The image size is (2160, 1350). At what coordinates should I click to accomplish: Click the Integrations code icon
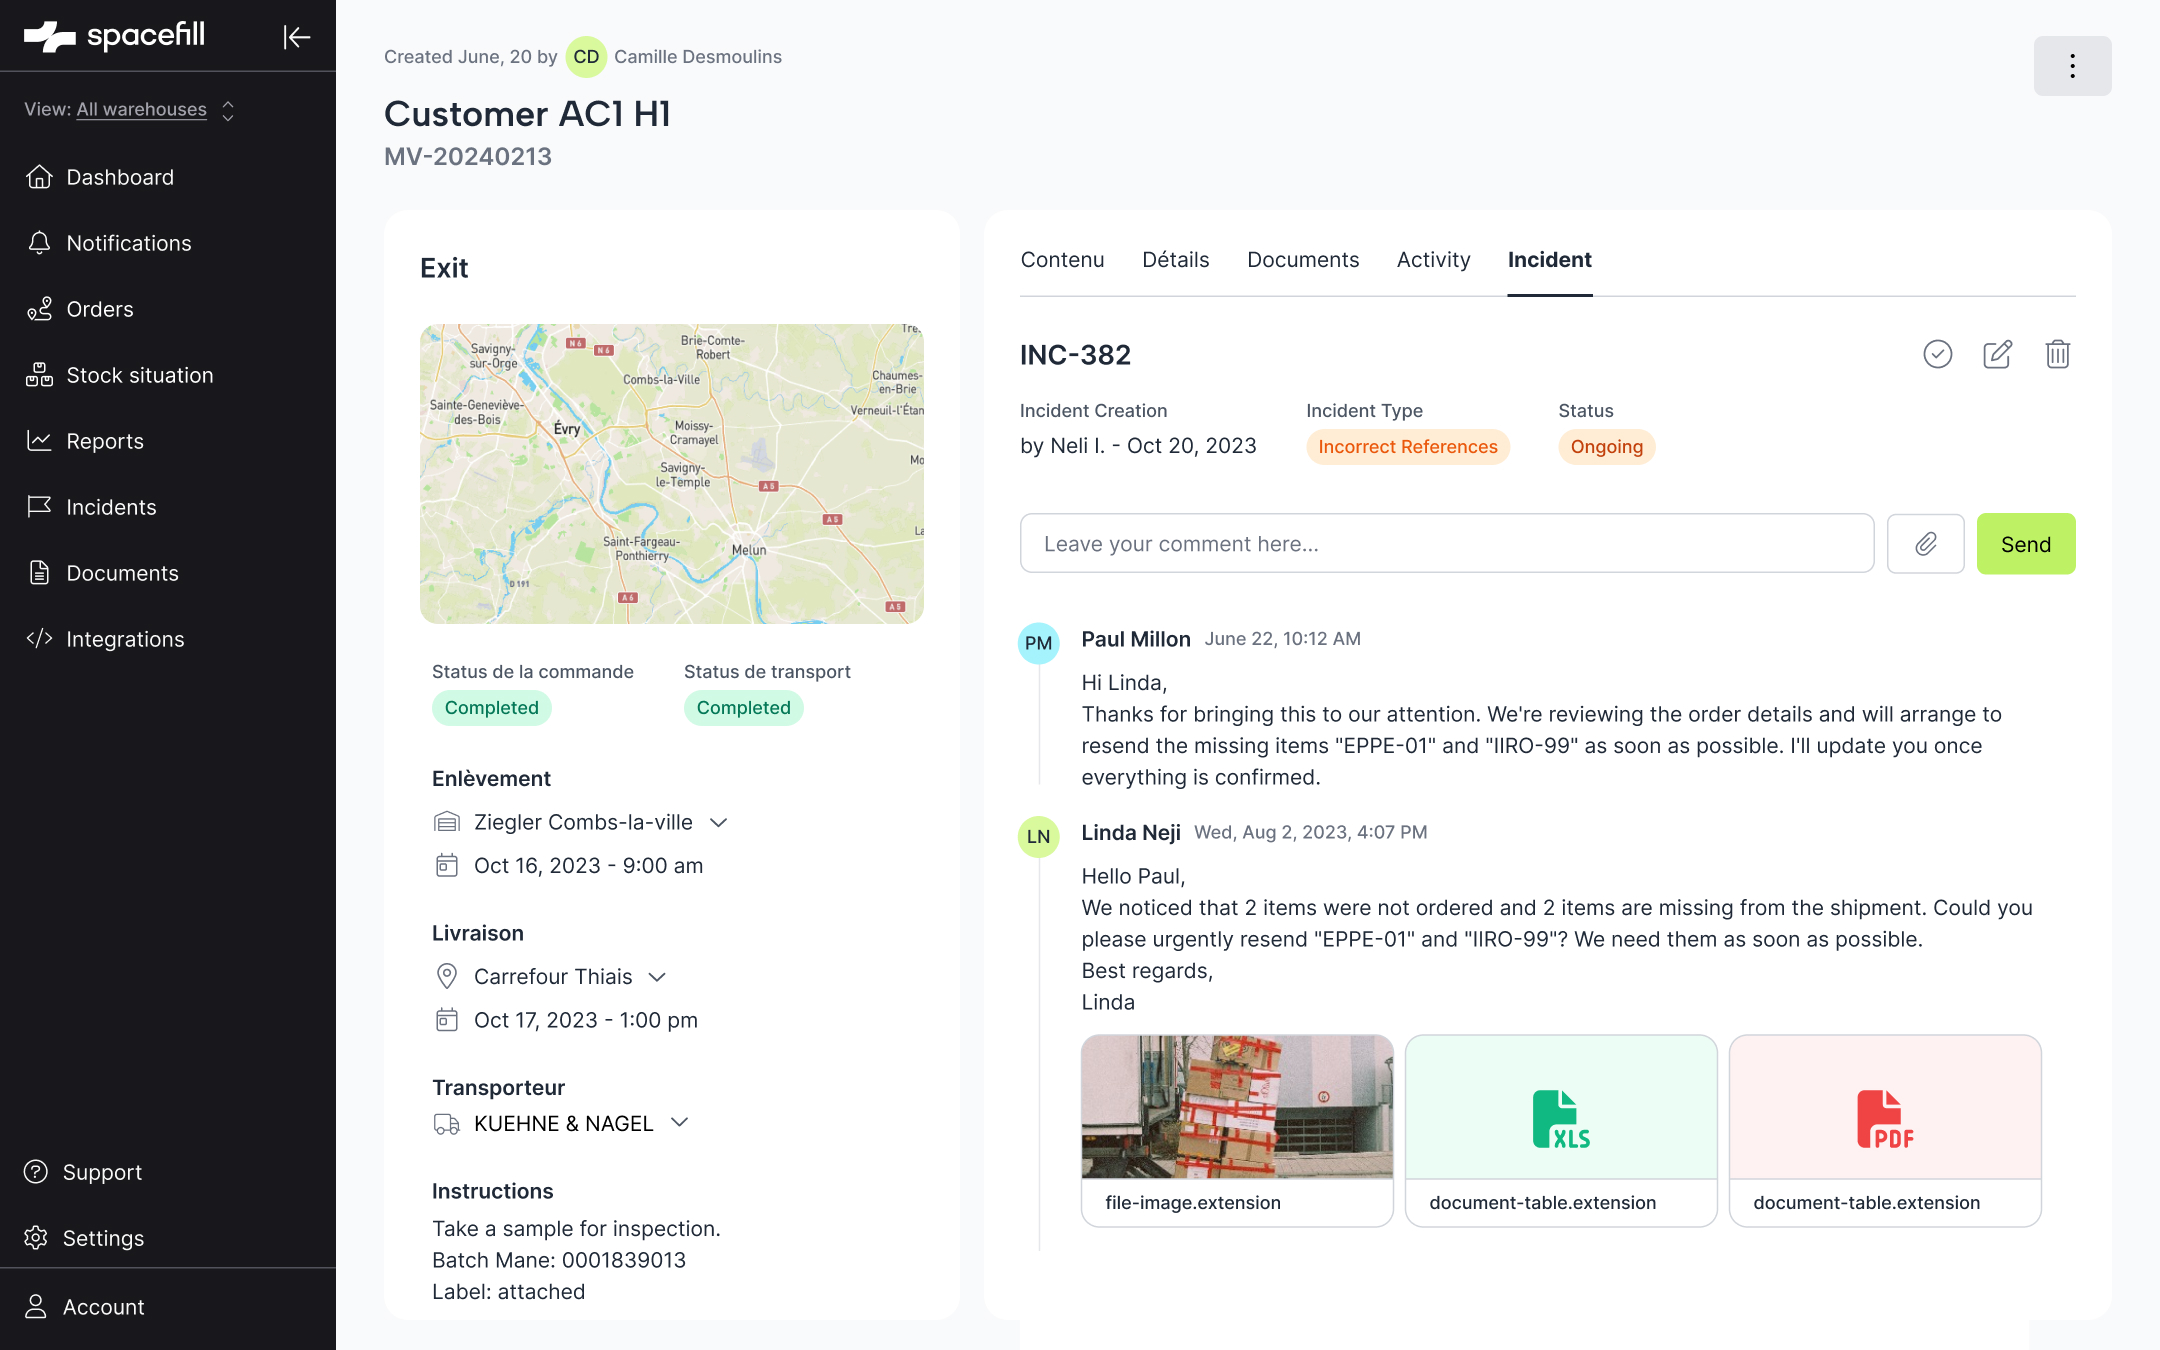point(39,638)
